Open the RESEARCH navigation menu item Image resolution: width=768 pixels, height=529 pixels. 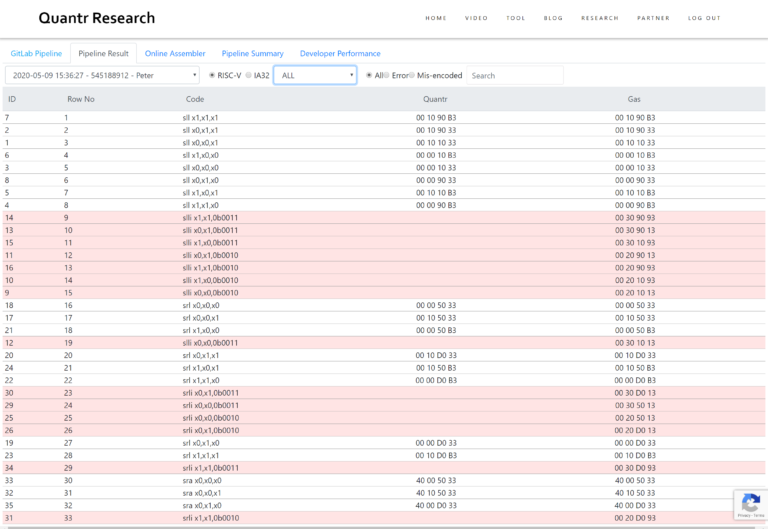click(x=600, y=18)
